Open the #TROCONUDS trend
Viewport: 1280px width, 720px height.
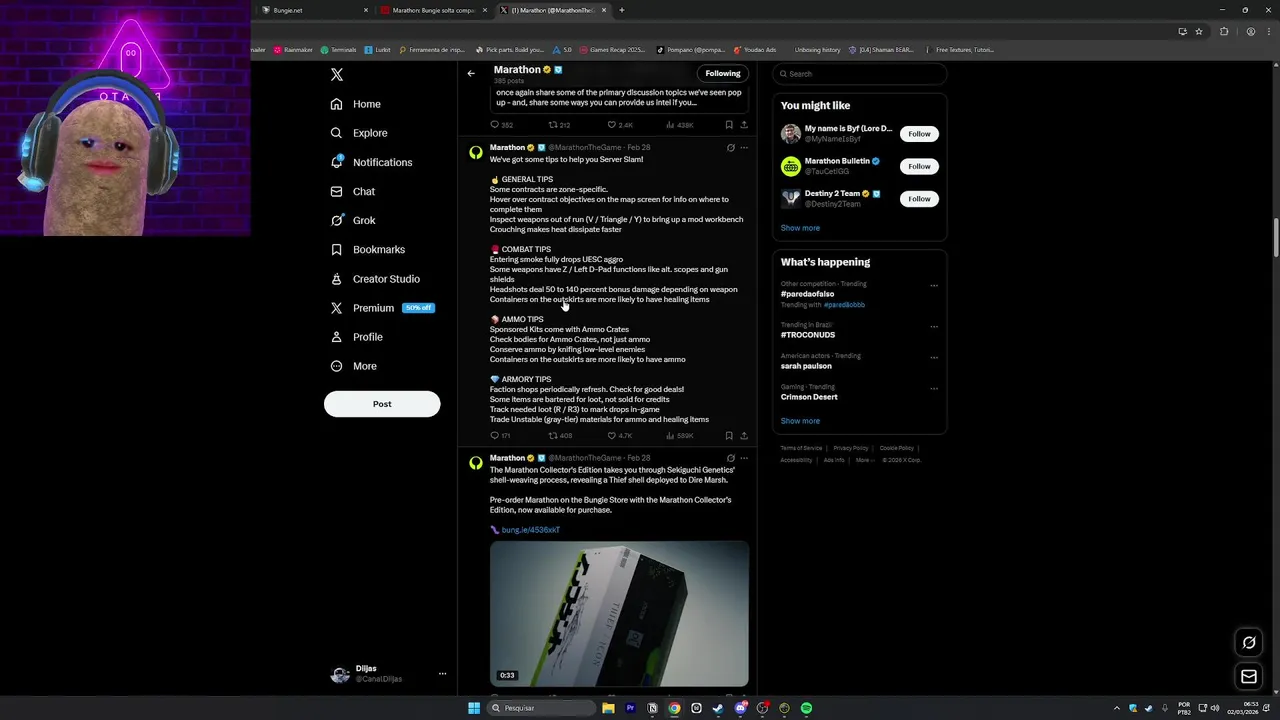tap(808, 335)
